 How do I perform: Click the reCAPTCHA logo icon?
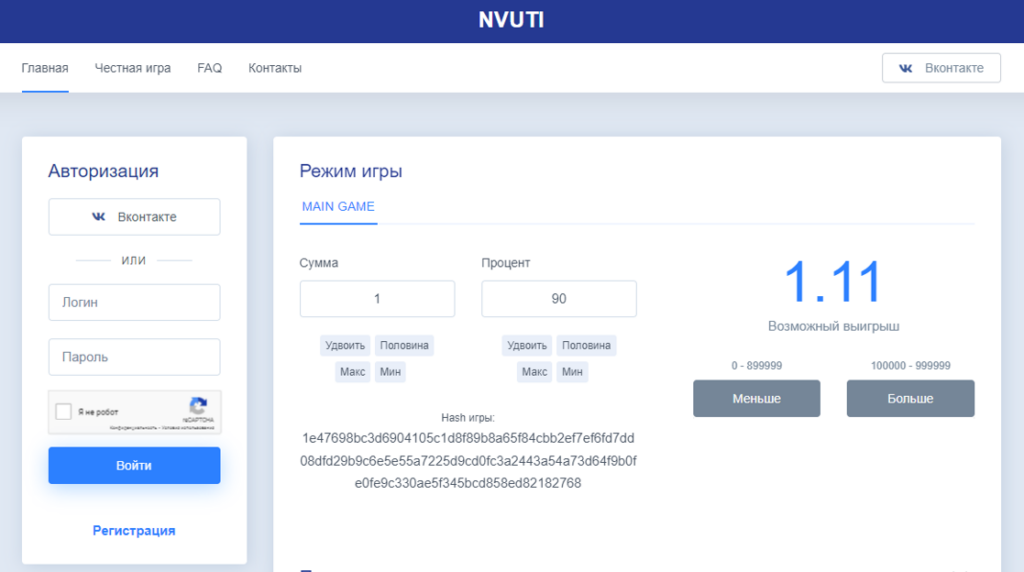click(199, 406)
